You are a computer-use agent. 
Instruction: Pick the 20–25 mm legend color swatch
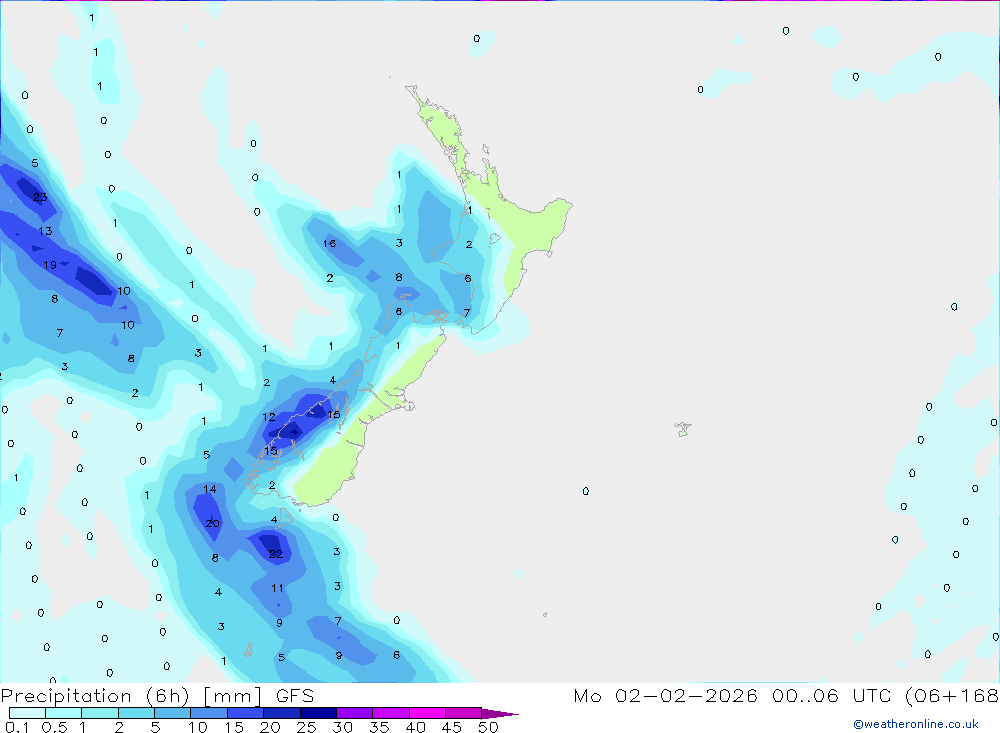282,713
